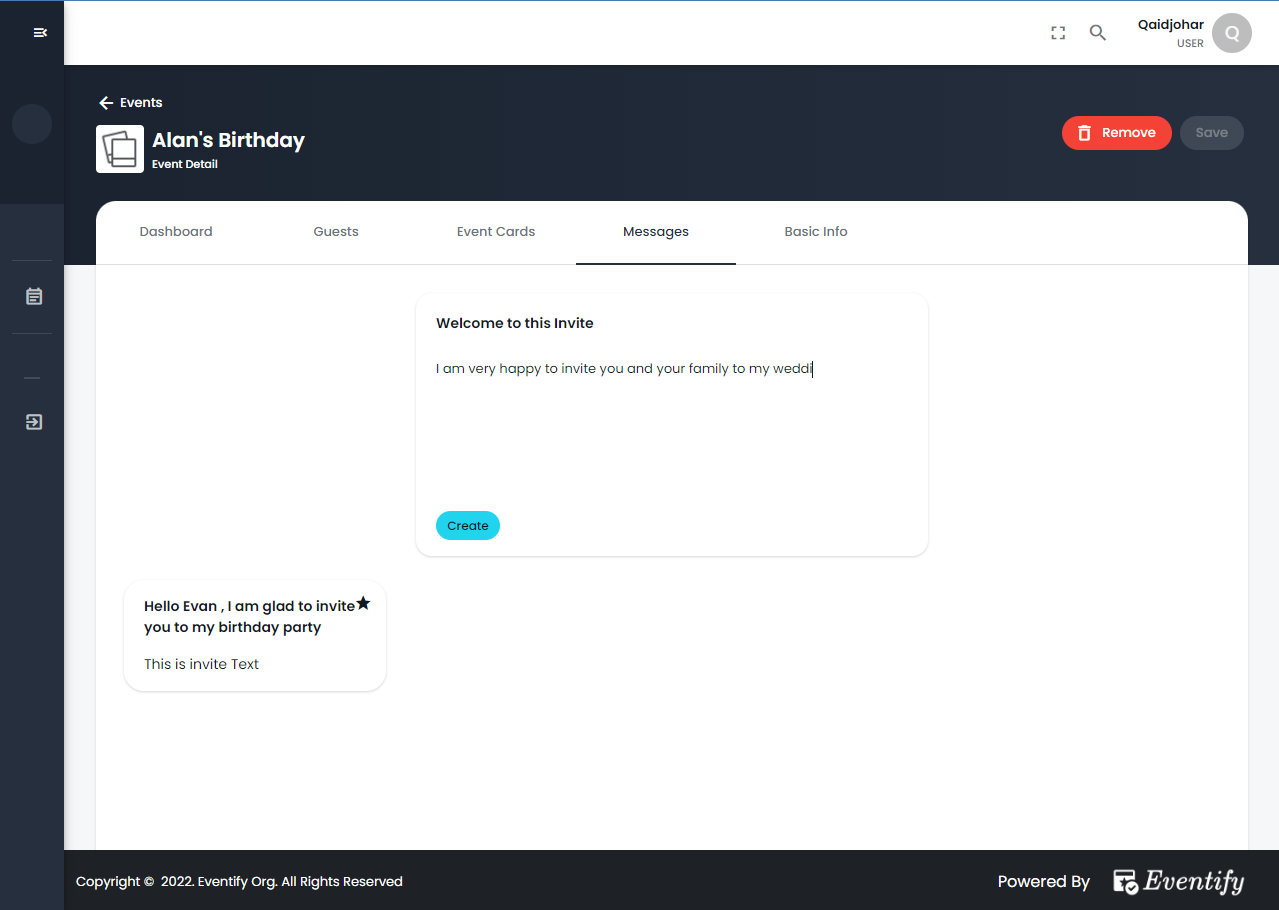Click the trash icon inside Remove button
The width and height of the screenshot is (1279, 910).
tap(1084, 132)
